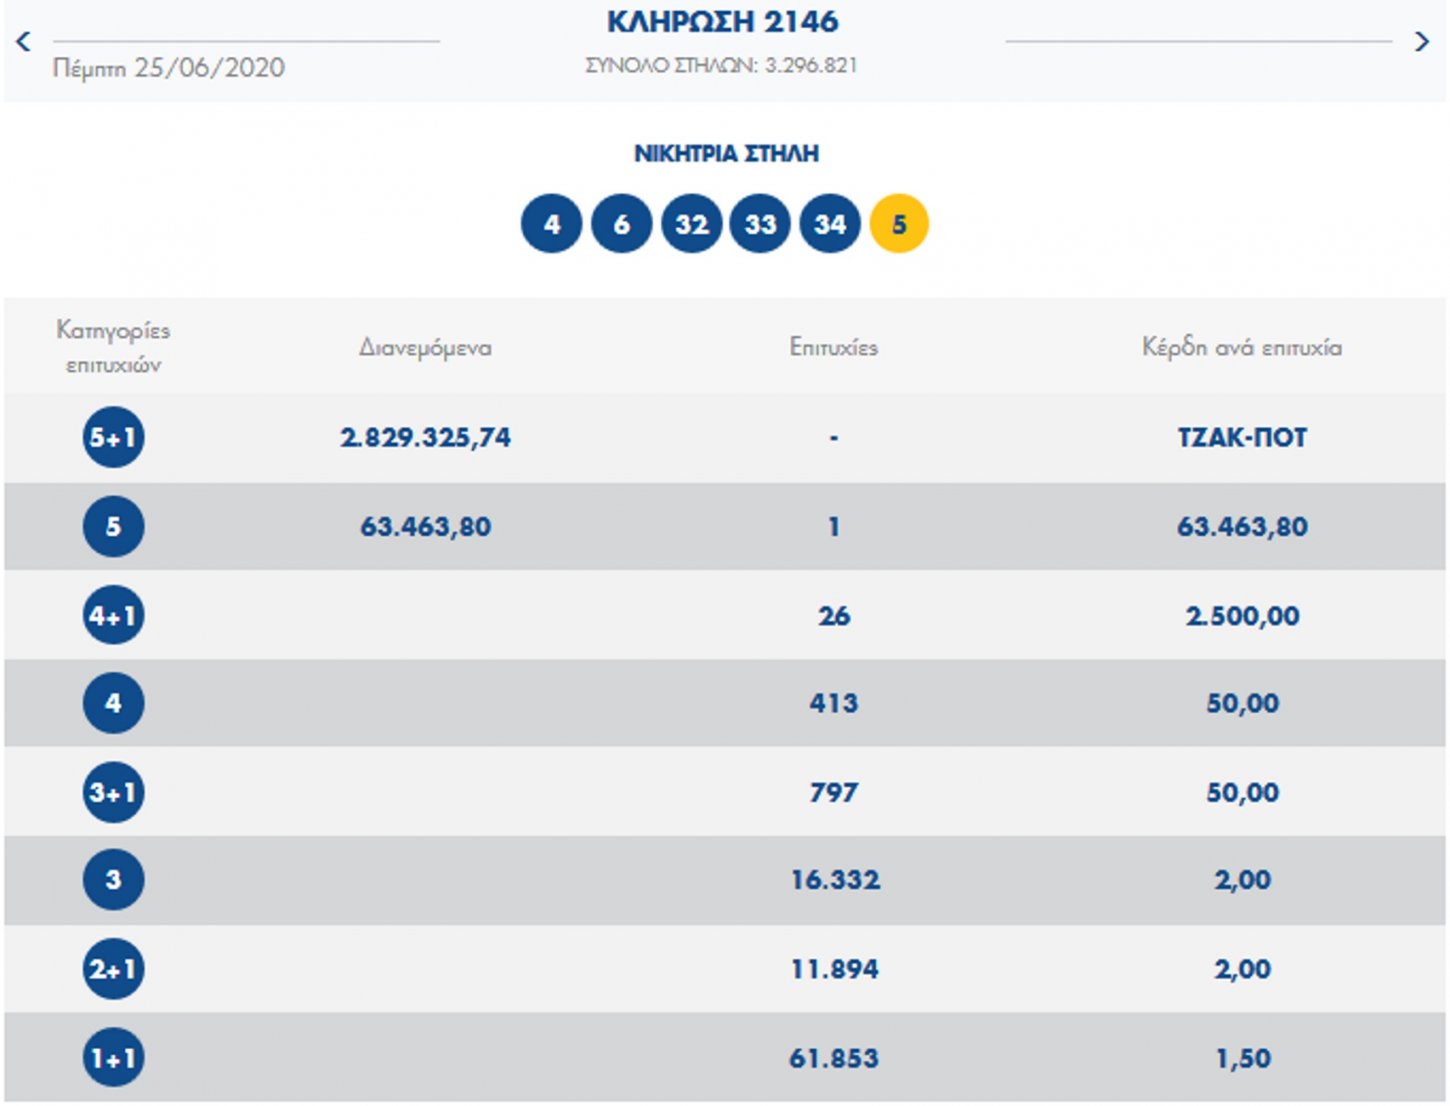Click winning number ball 32
The width and height of the screenshot is (1450, 1106).
point(691,224)
